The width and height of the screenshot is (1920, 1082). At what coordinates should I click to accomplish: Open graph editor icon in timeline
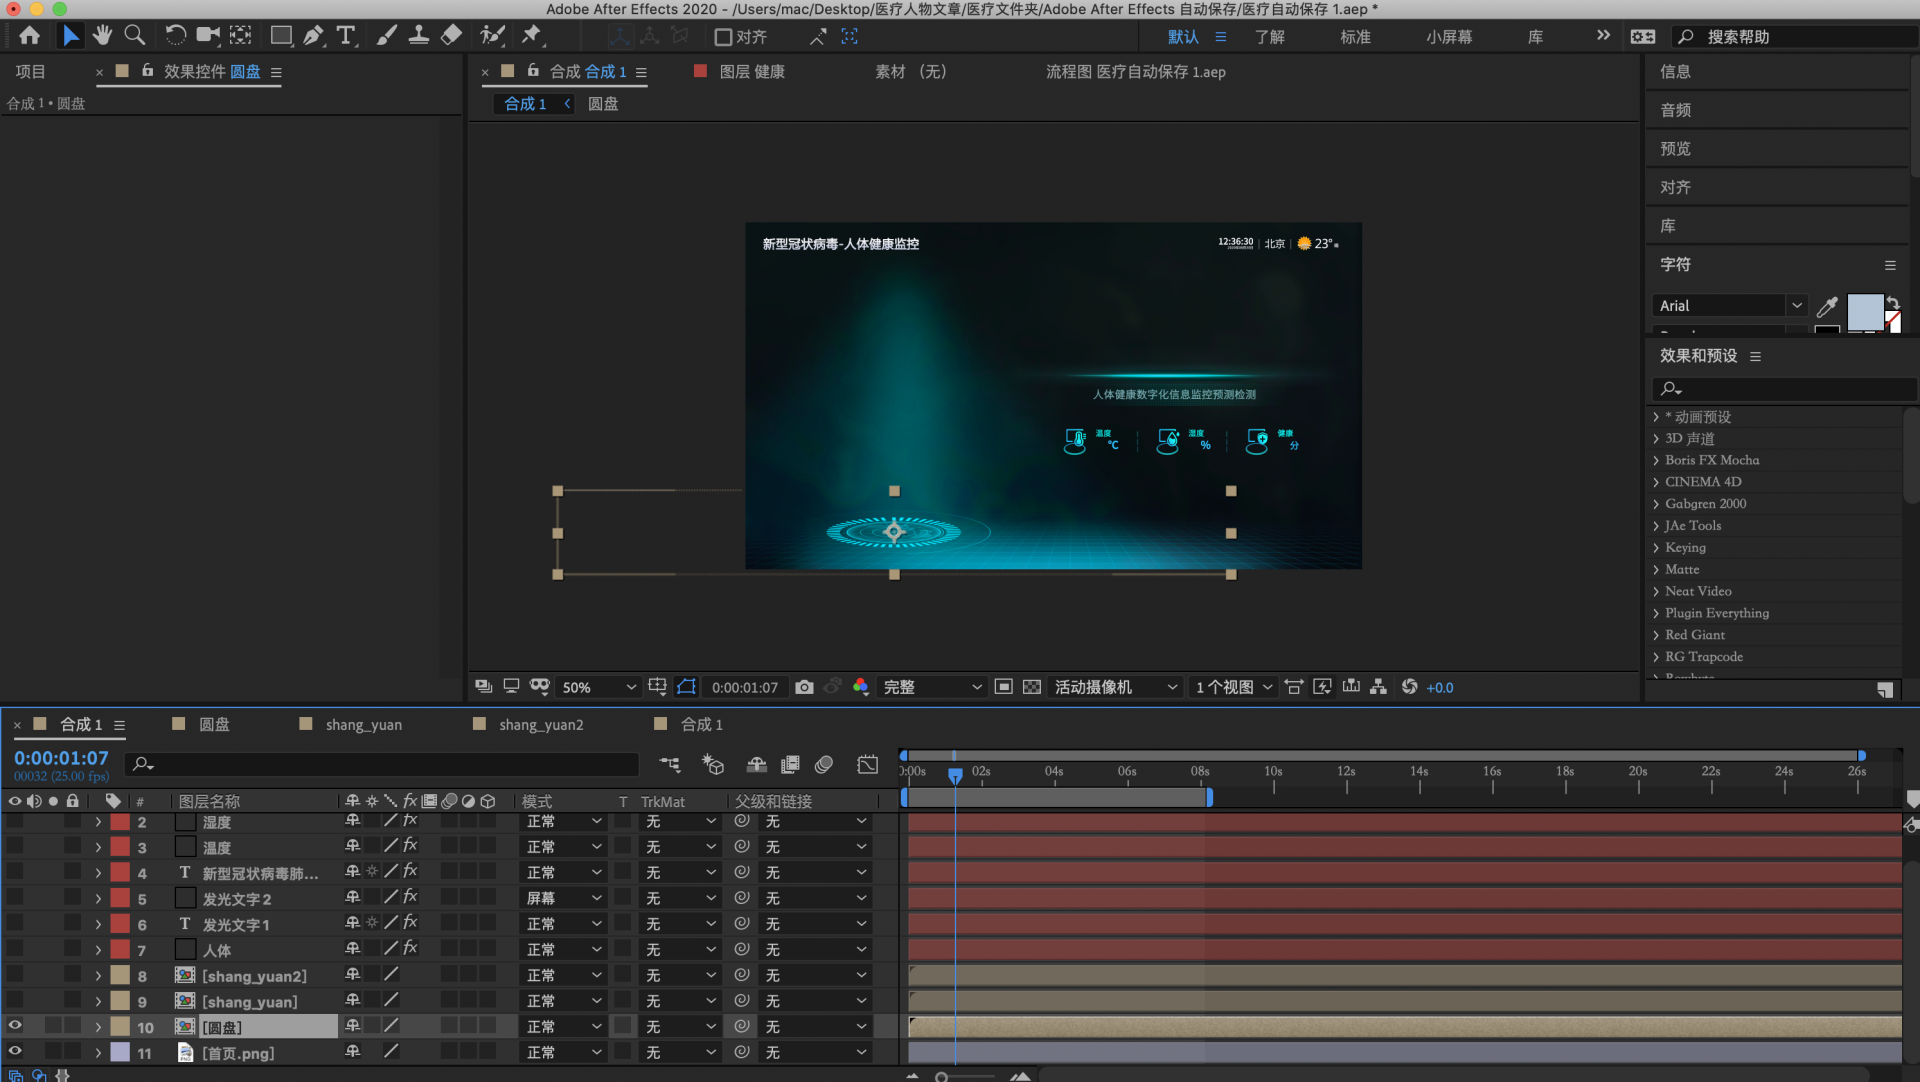point(868,765)
